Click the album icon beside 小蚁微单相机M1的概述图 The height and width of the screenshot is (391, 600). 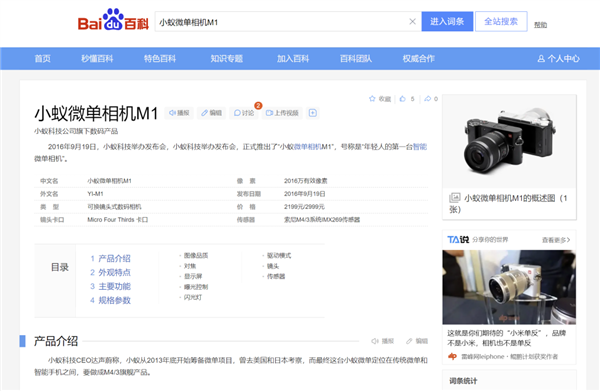click(x=454, y=198)
